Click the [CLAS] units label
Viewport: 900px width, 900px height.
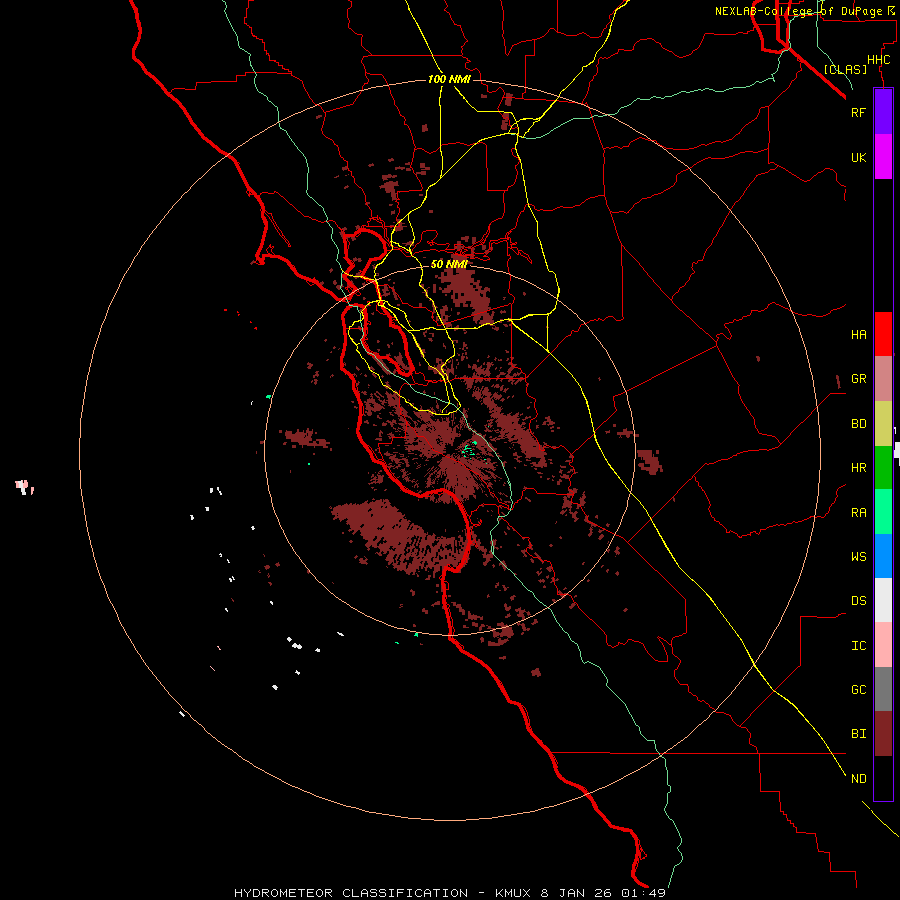coord(845,70)
